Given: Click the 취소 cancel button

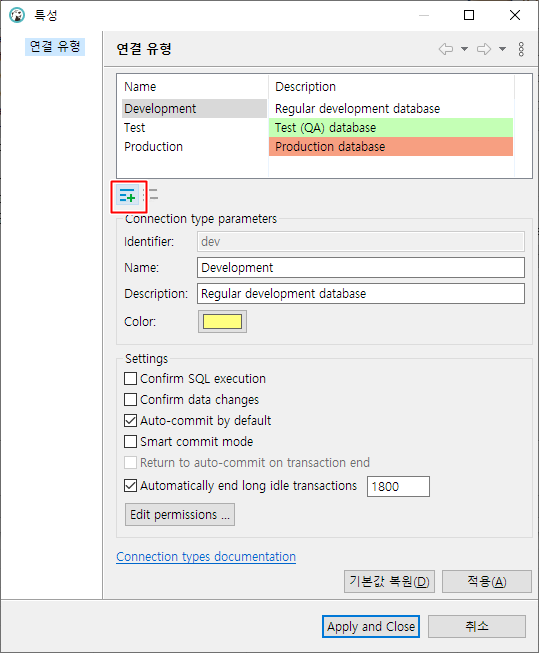Looking at the screenshot, I should 477,626.
